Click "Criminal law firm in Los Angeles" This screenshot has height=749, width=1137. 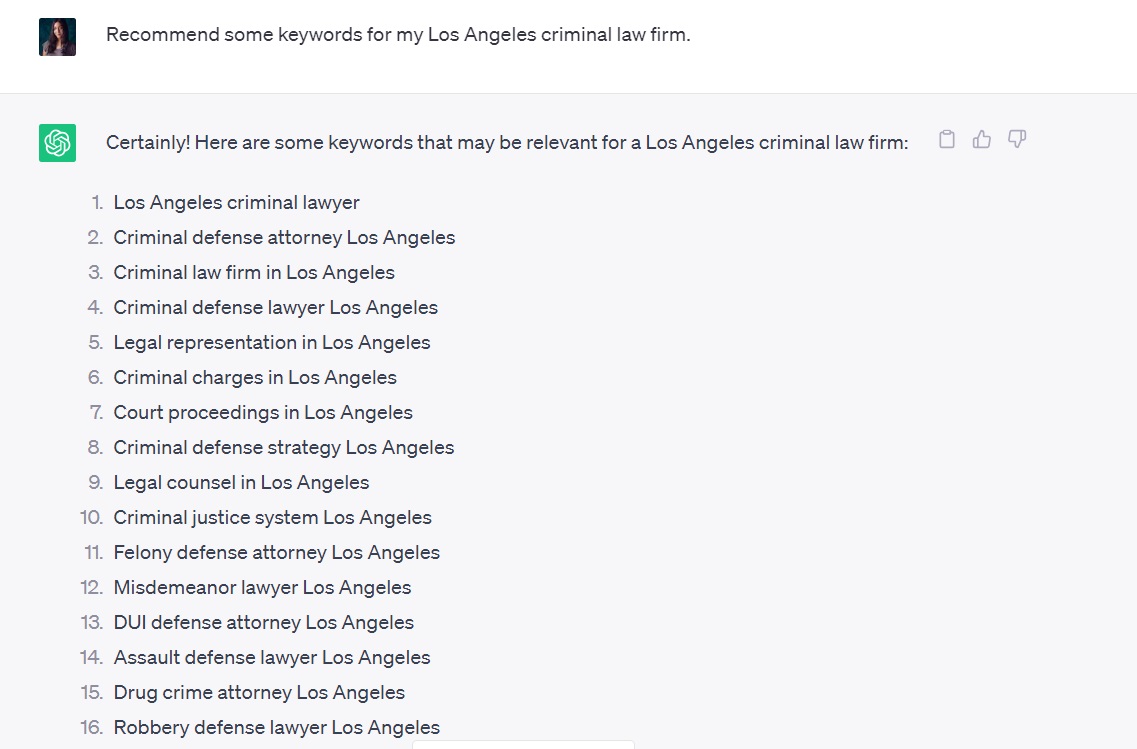coord(254,273)
